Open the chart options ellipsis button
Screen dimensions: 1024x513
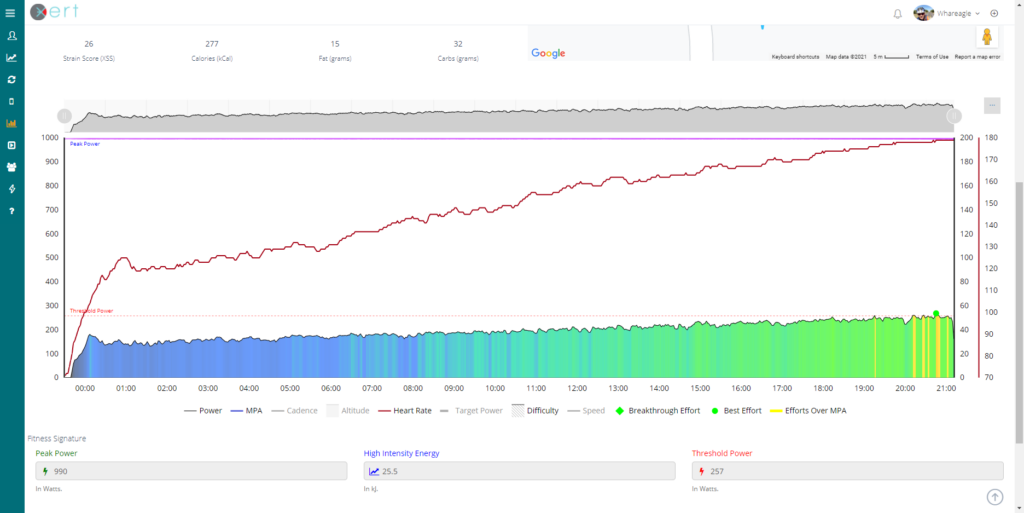click(x=992, y=105)
